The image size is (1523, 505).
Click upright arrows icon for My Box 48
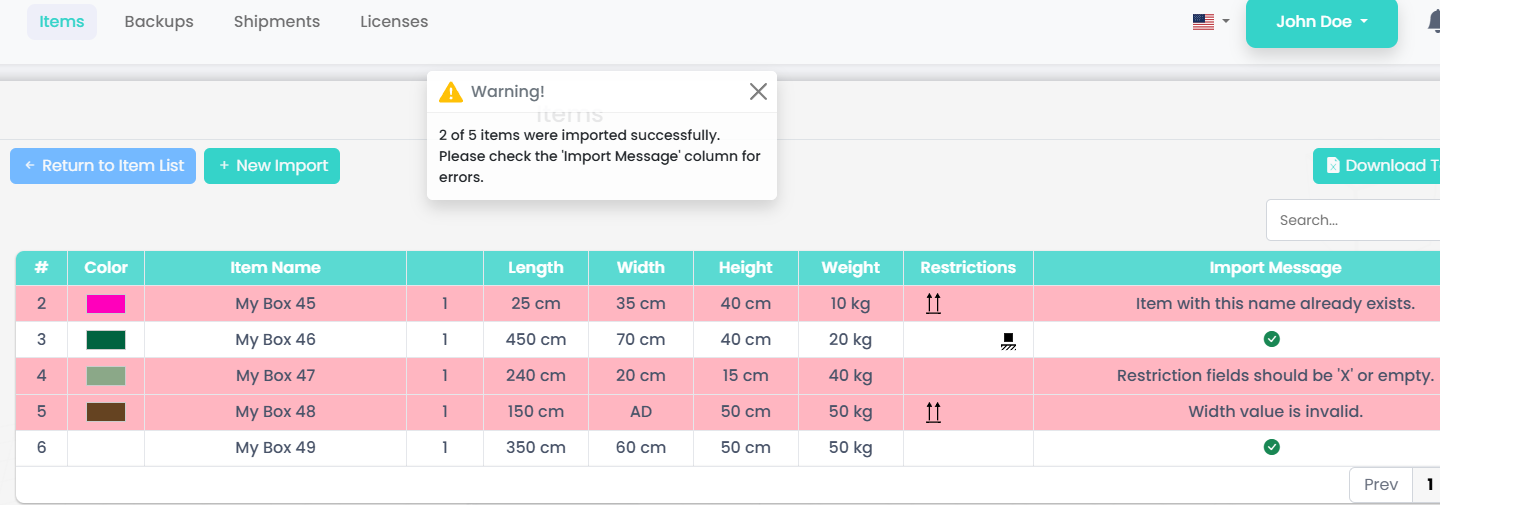tap(933, 412)
